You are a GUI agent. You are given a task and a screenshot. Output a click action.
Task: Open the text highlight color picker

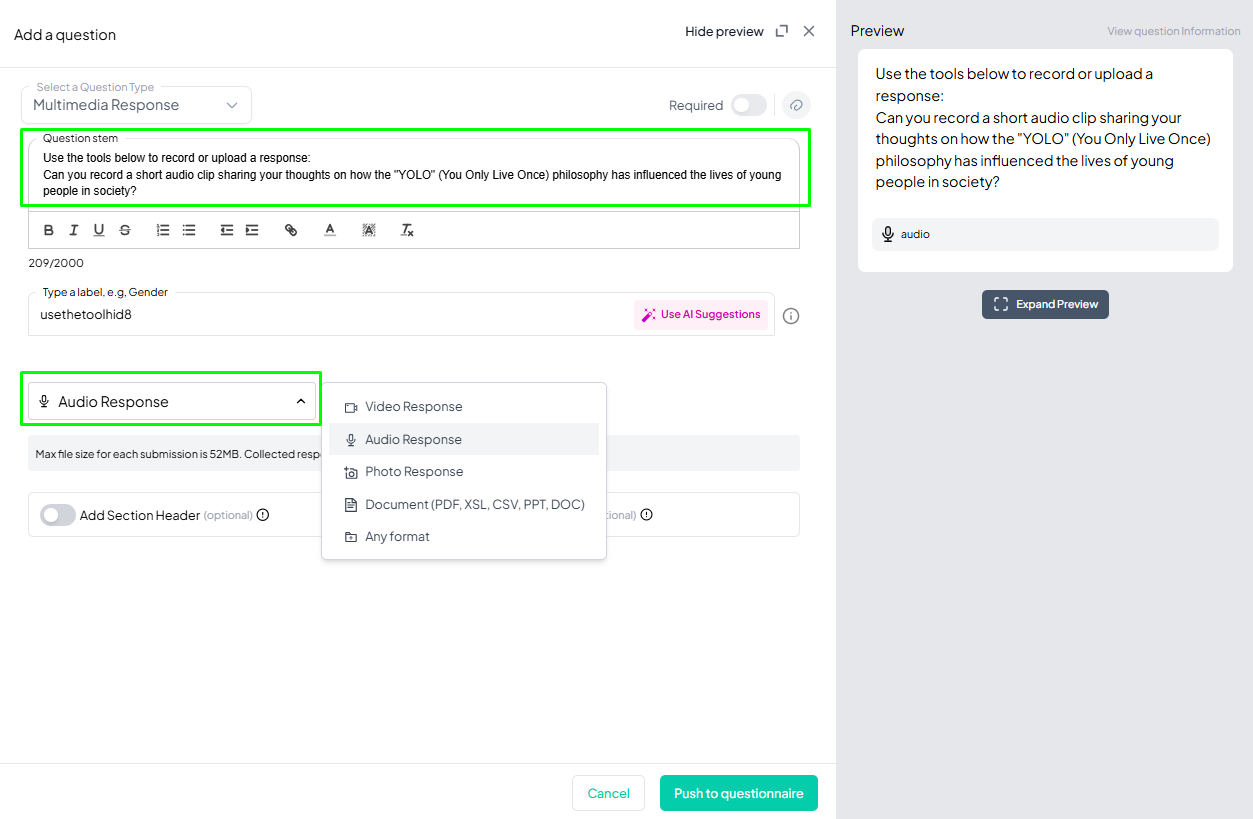click(x=369, y=230)
